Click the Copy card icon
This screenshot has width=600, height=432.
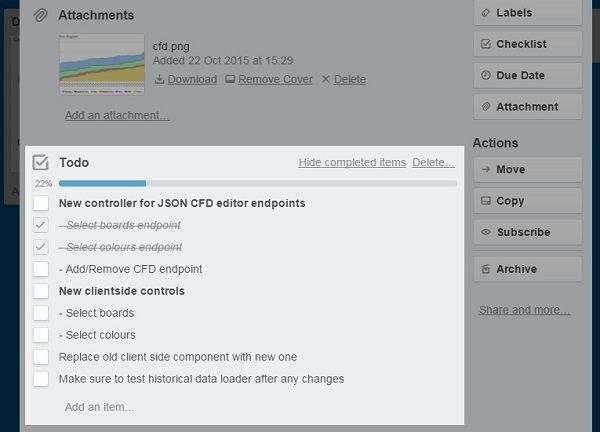[486, 201]
